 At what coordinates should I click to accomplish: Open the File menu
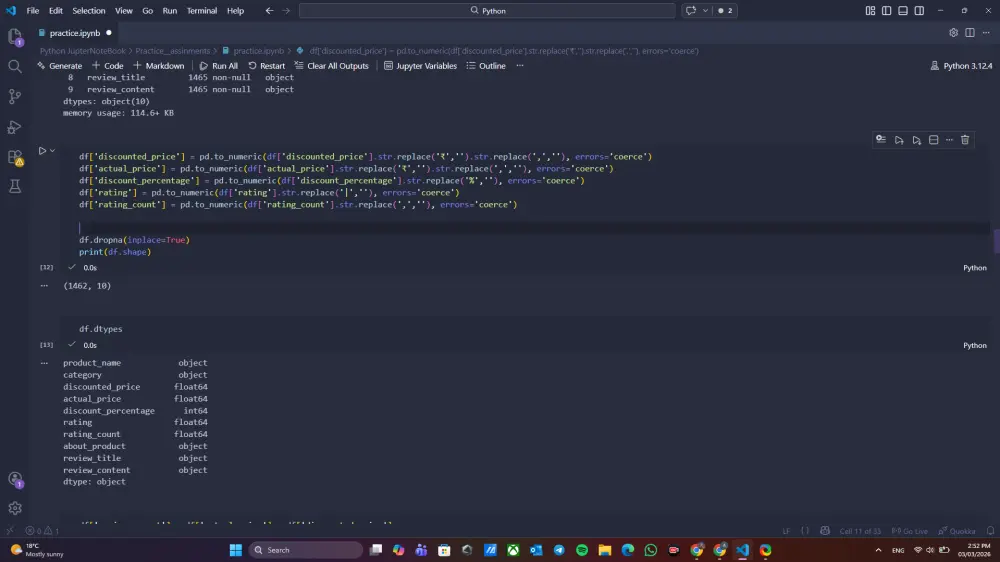33,11
